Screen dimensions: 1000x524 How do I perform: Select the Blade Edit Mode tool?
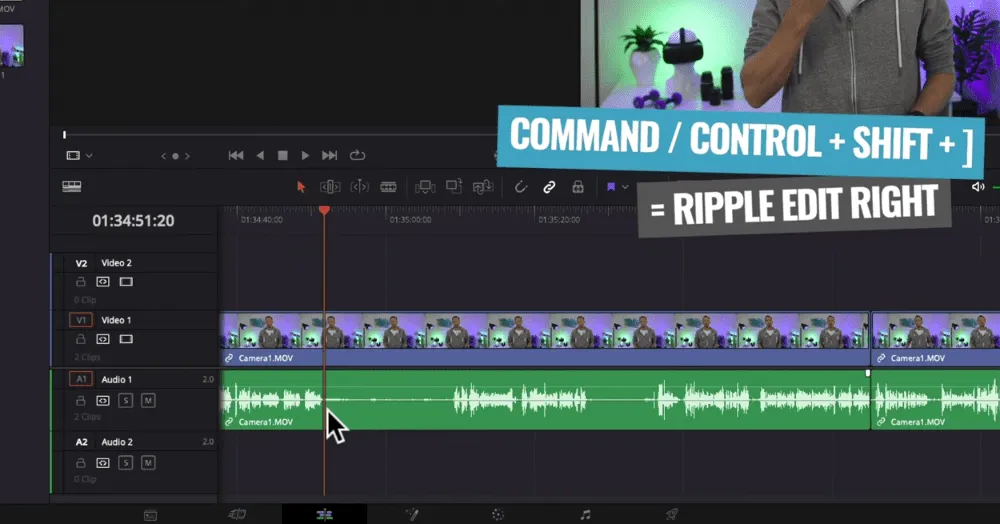click(x=388, y=187)
